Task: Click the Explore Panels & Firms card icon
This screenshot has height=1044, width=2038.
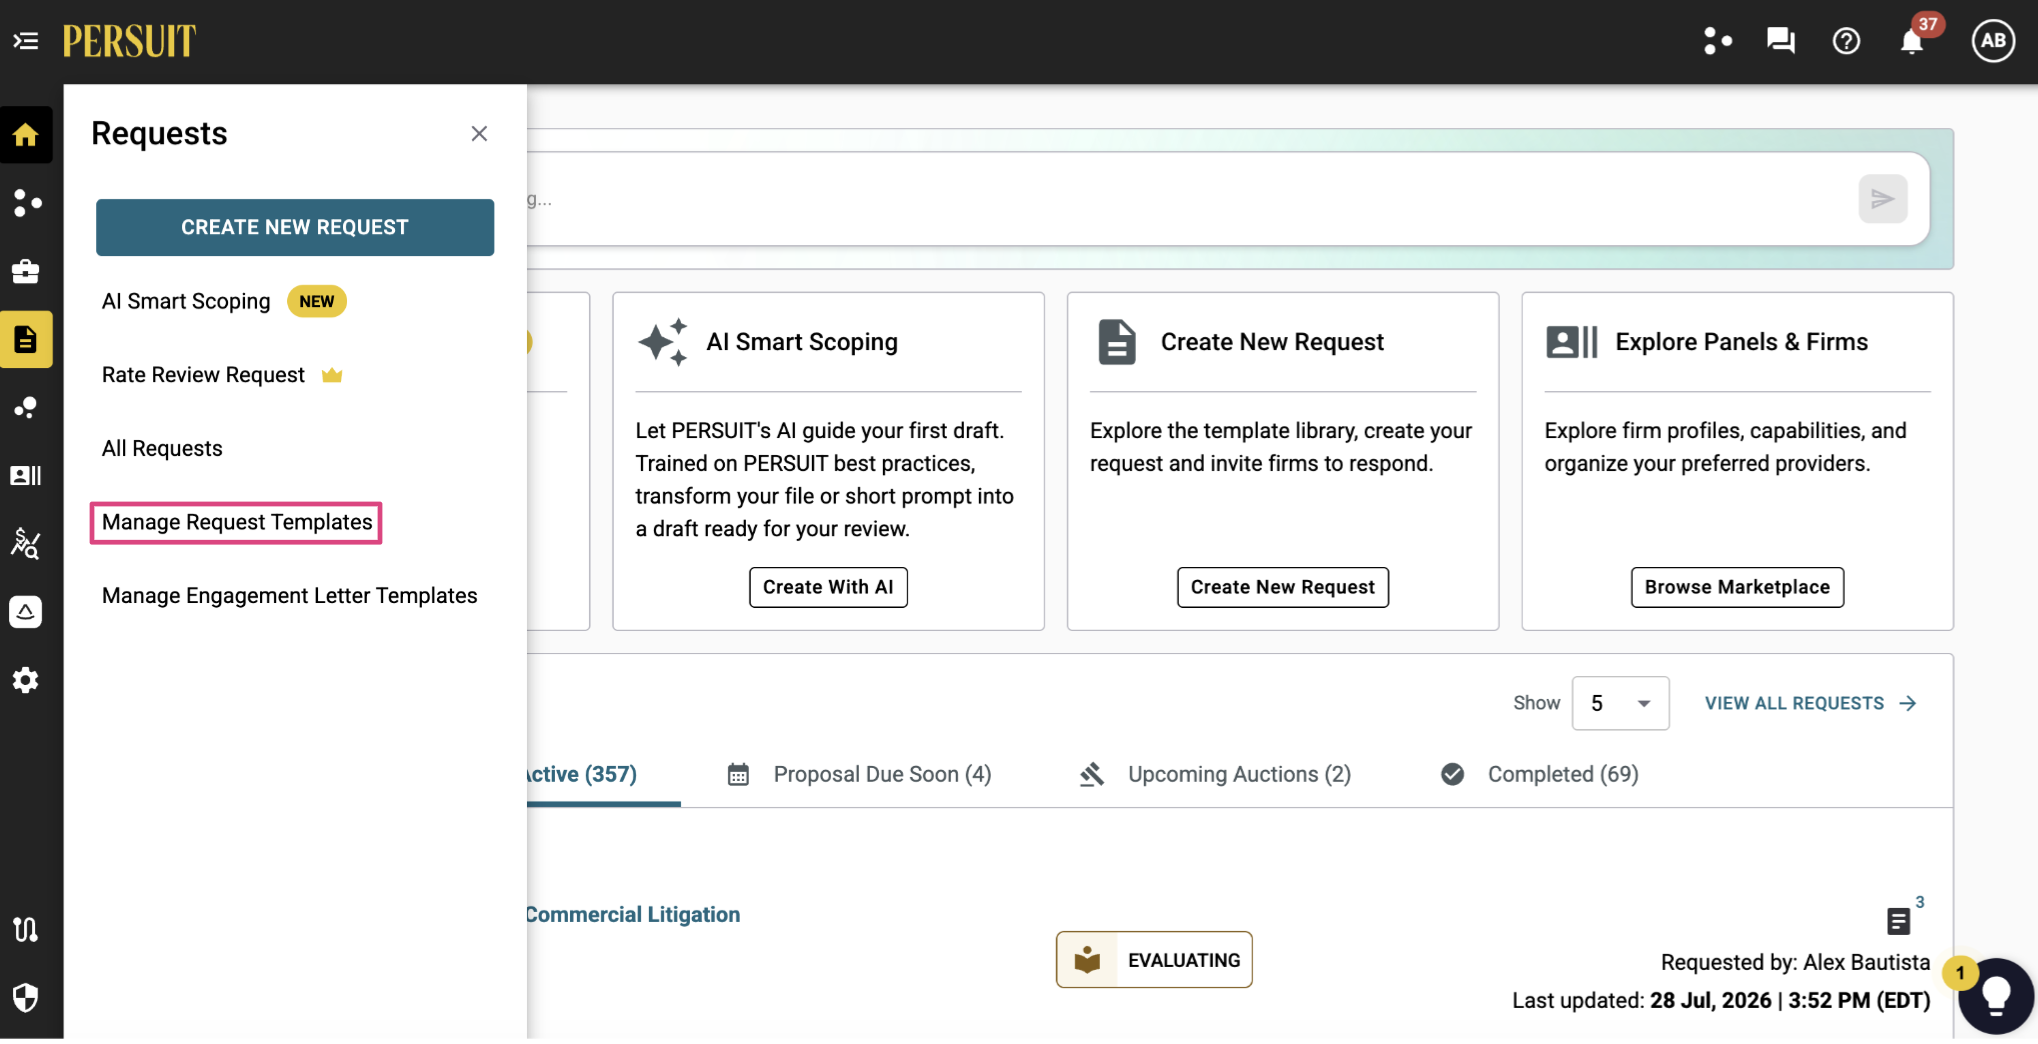Action: (x=1572, y=342)
